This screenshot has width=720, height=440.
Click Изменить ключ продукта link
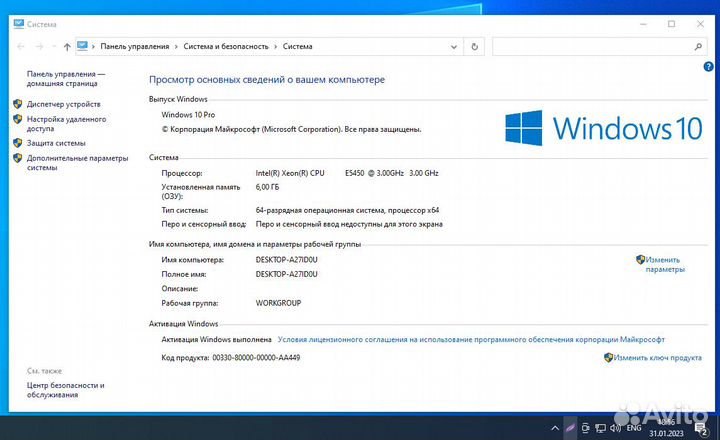point(658,357)
